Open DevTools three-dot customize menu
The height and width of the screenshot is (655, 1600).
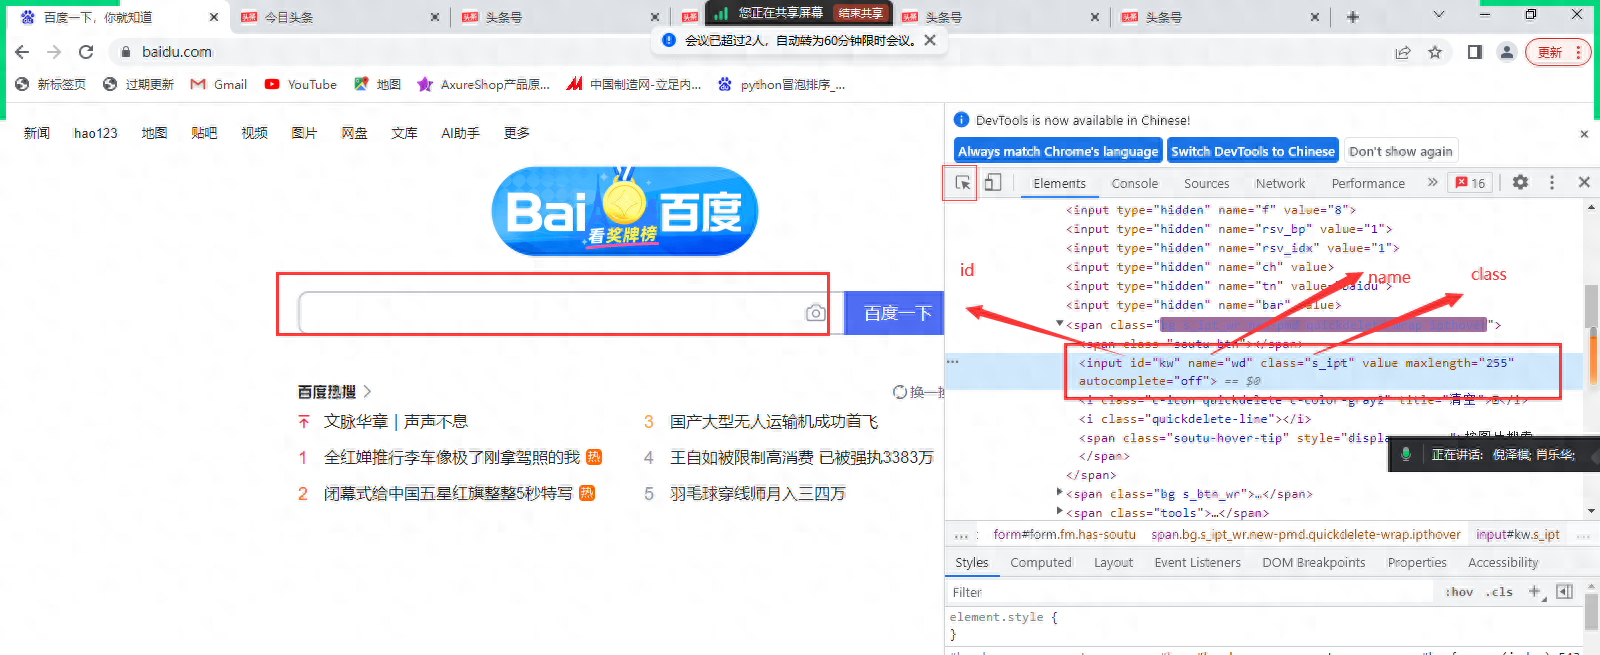(x=1552, y=182)
